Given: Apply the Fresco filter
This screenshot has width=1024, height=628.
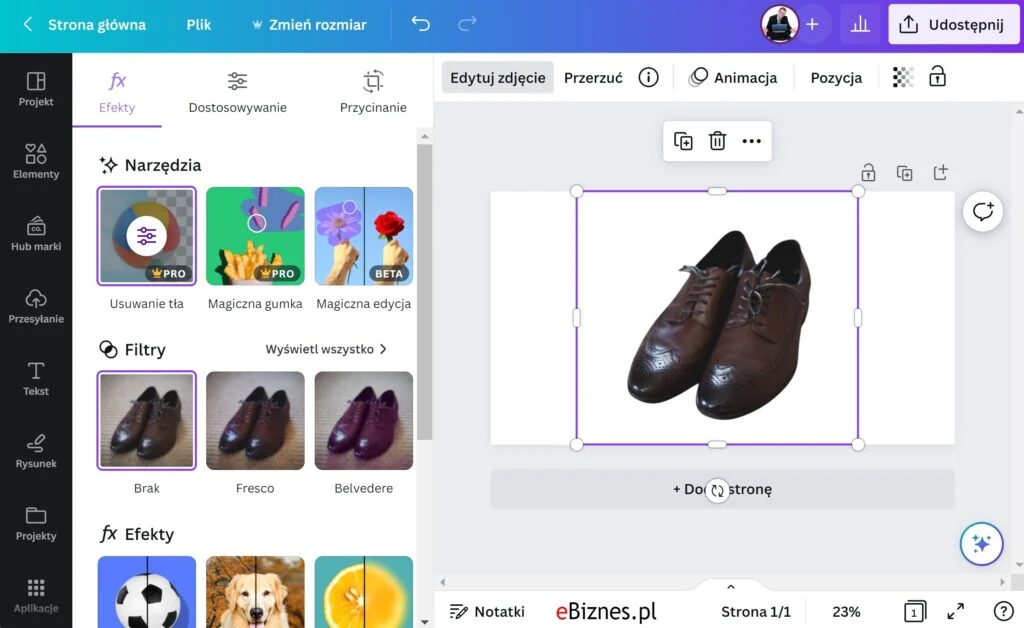Looking at the screenshot, I should [255, 421].
